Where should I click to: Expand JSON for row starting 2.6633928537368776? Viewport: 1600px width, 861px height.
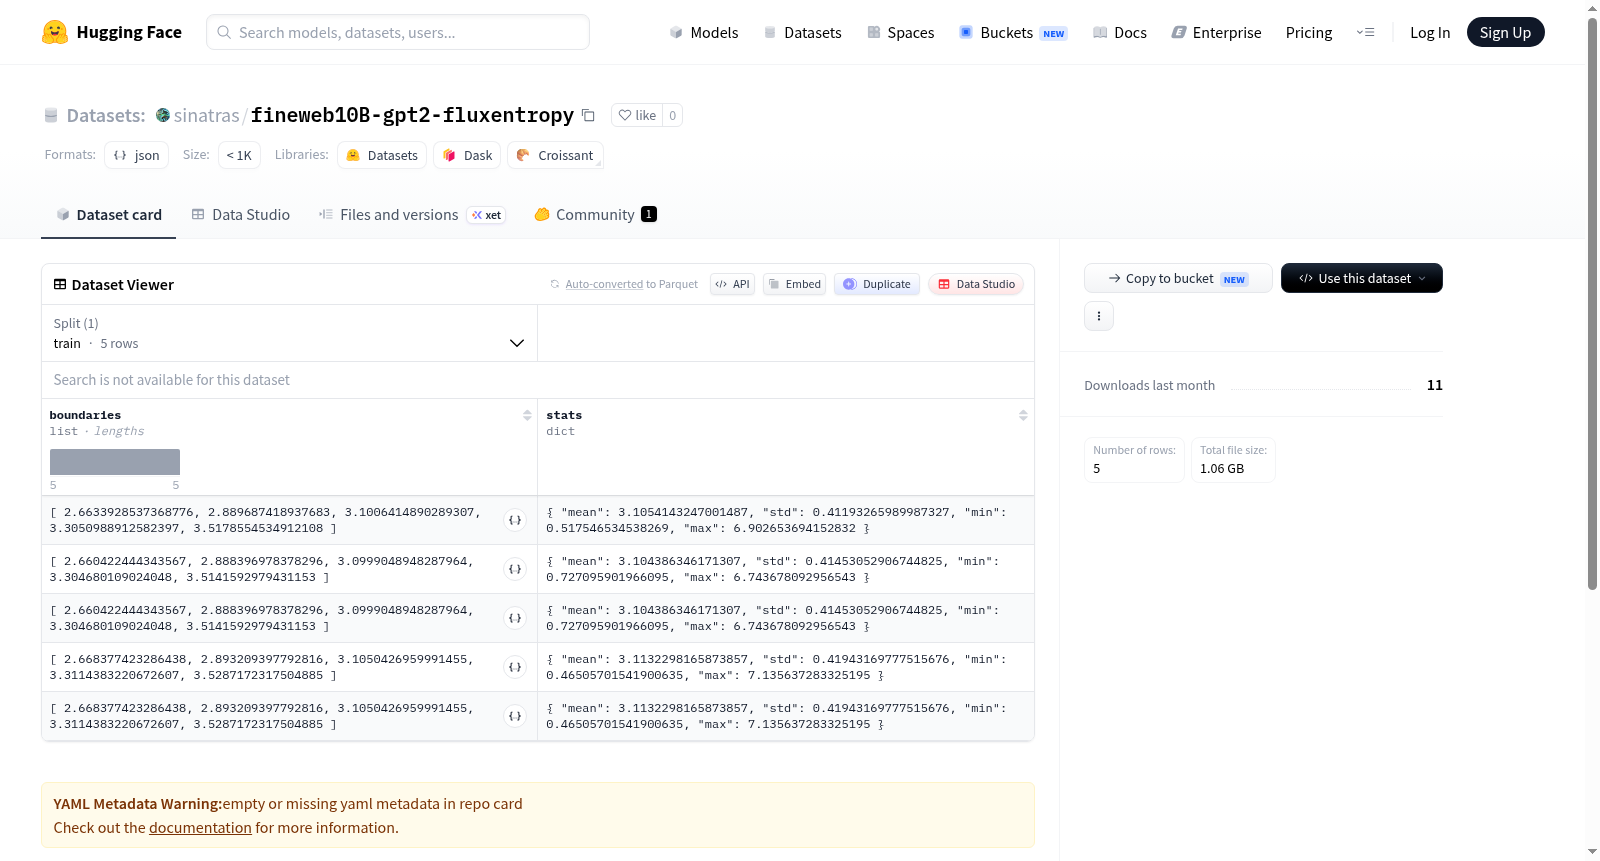[x=515, y=520]
